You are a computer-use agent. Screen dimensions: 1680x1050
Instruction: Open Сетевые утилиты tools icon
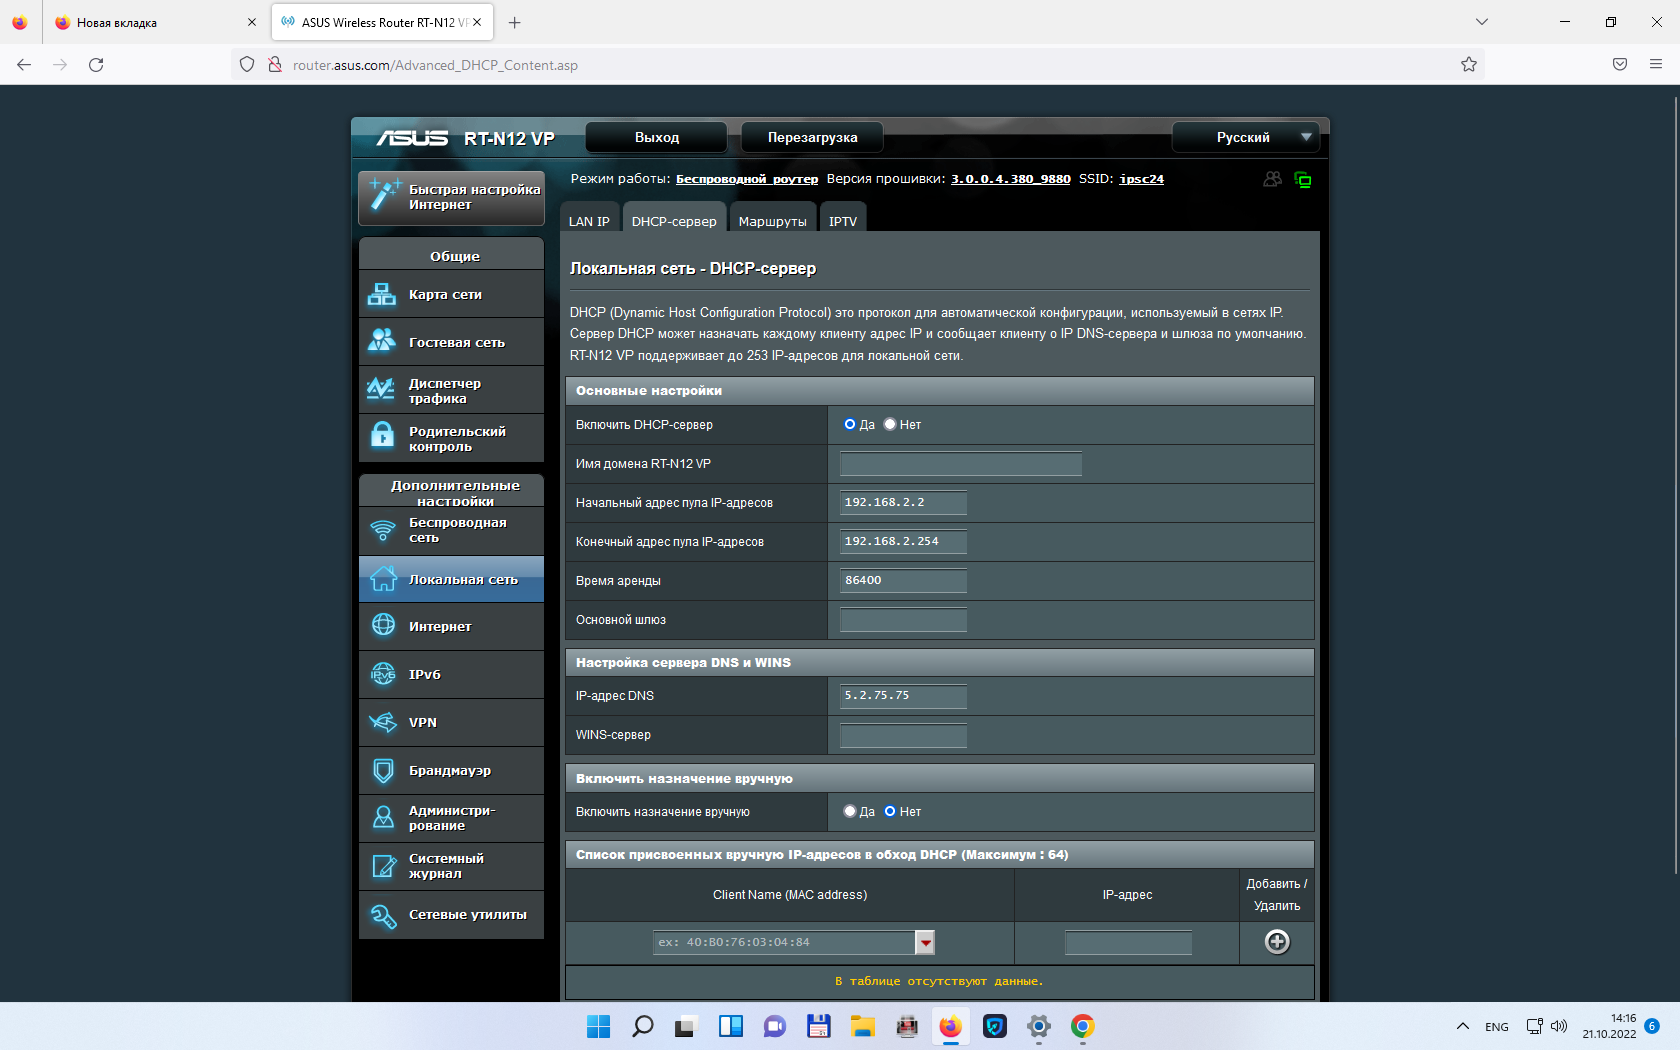(383, 915)
